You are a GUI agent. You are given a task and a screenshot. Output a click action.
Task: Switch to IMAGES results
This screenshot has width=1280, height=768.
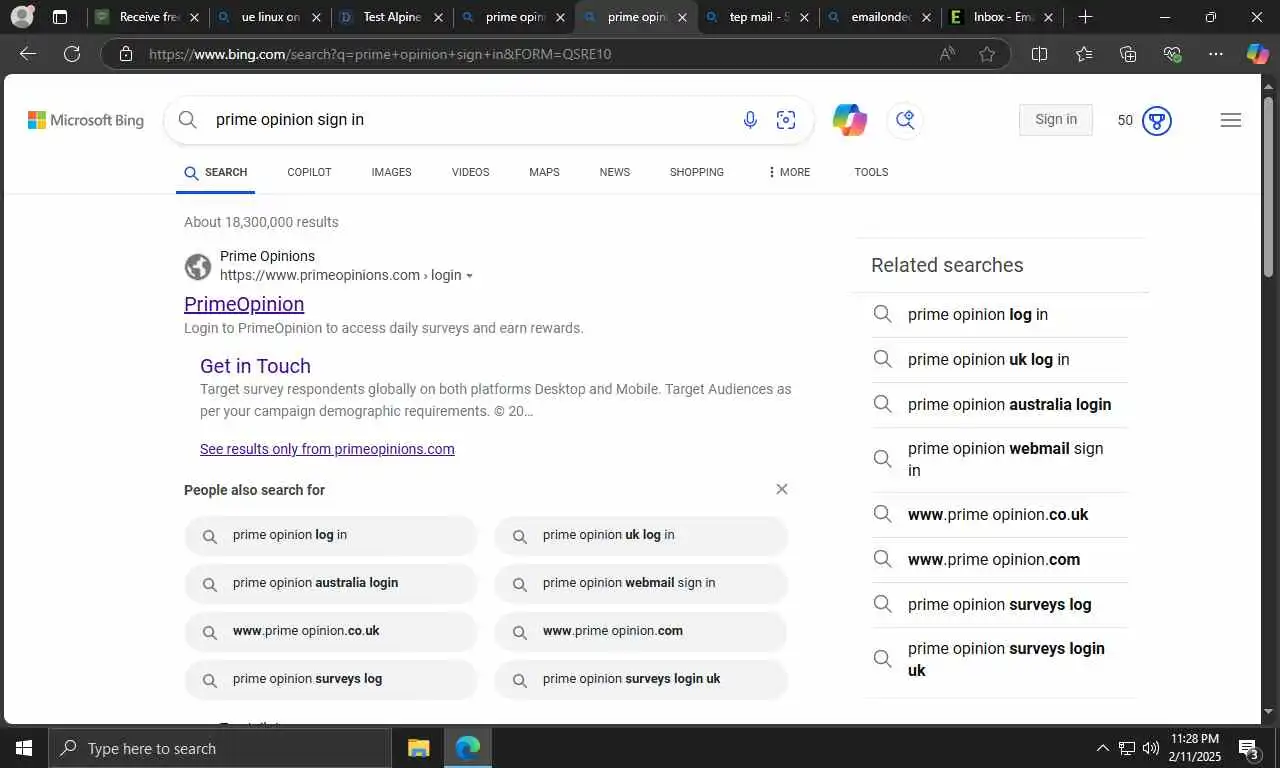[x=391, y=172]
